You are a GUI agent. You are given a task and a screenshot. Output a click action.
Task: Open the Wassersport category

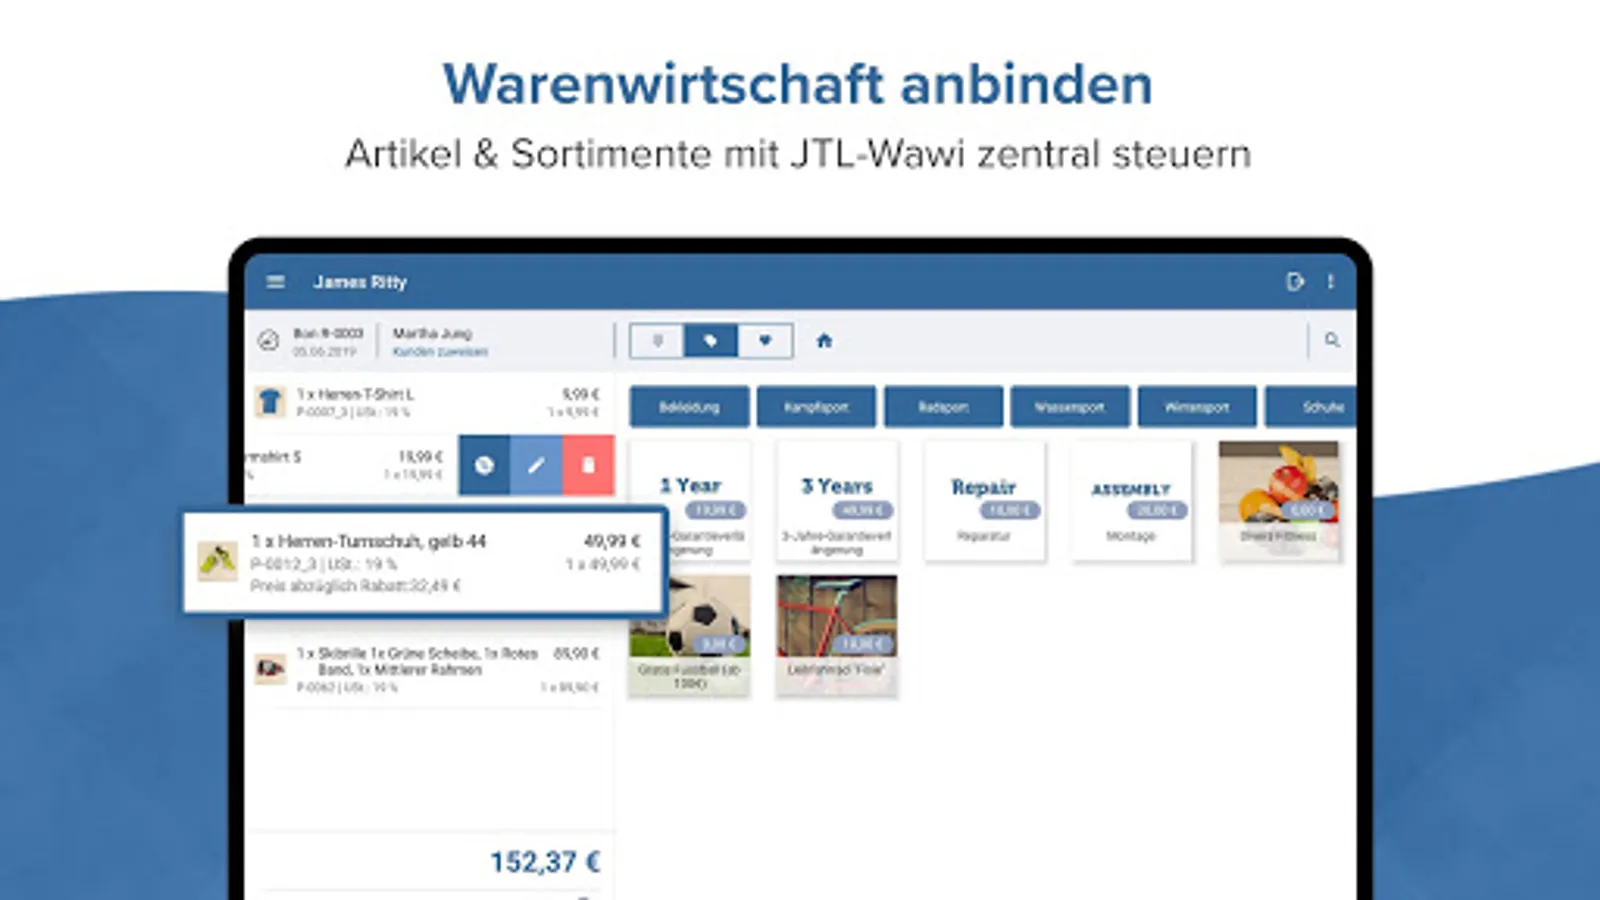pos(1070,407)
